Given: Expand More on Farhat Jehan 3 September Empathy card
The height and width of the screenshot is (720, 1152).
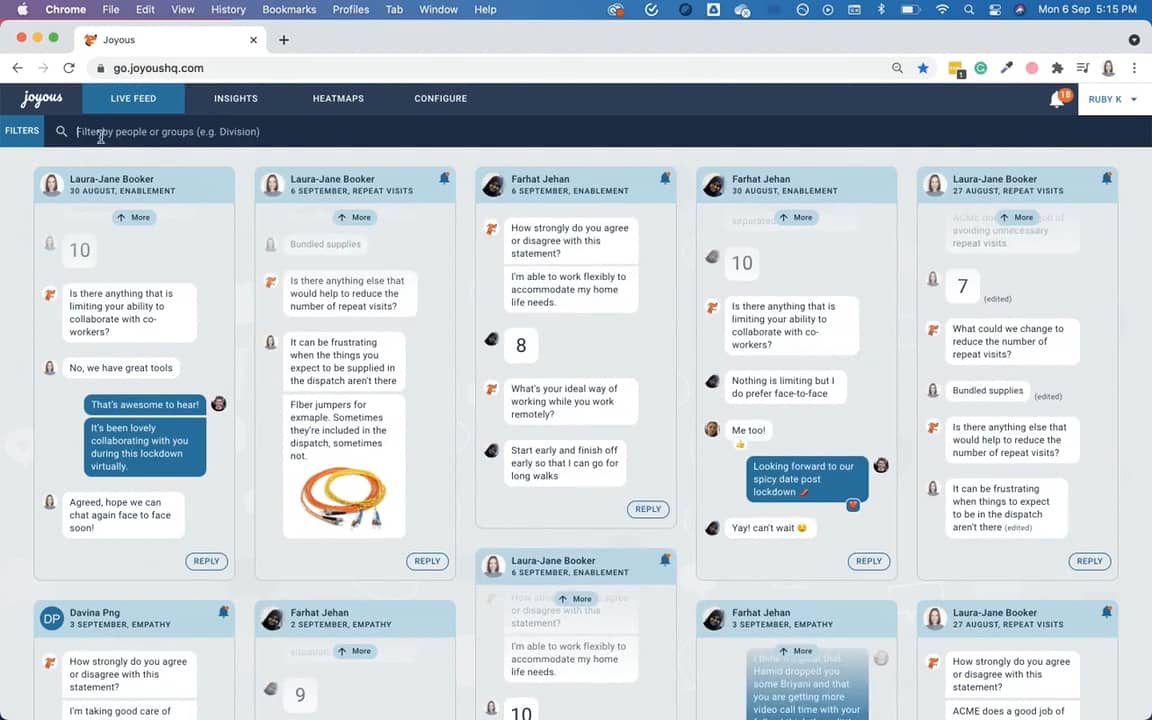Looking at the screenshot, I should (796, 651).
